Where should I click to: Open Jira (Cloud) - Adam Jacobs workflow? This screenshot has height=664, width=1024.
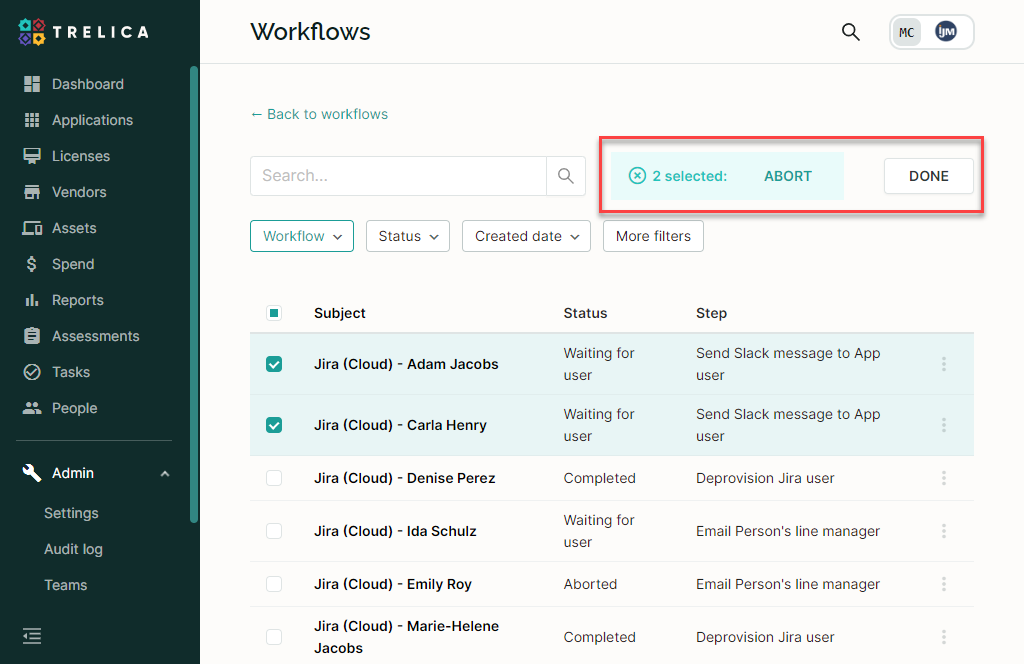point(406,364)
